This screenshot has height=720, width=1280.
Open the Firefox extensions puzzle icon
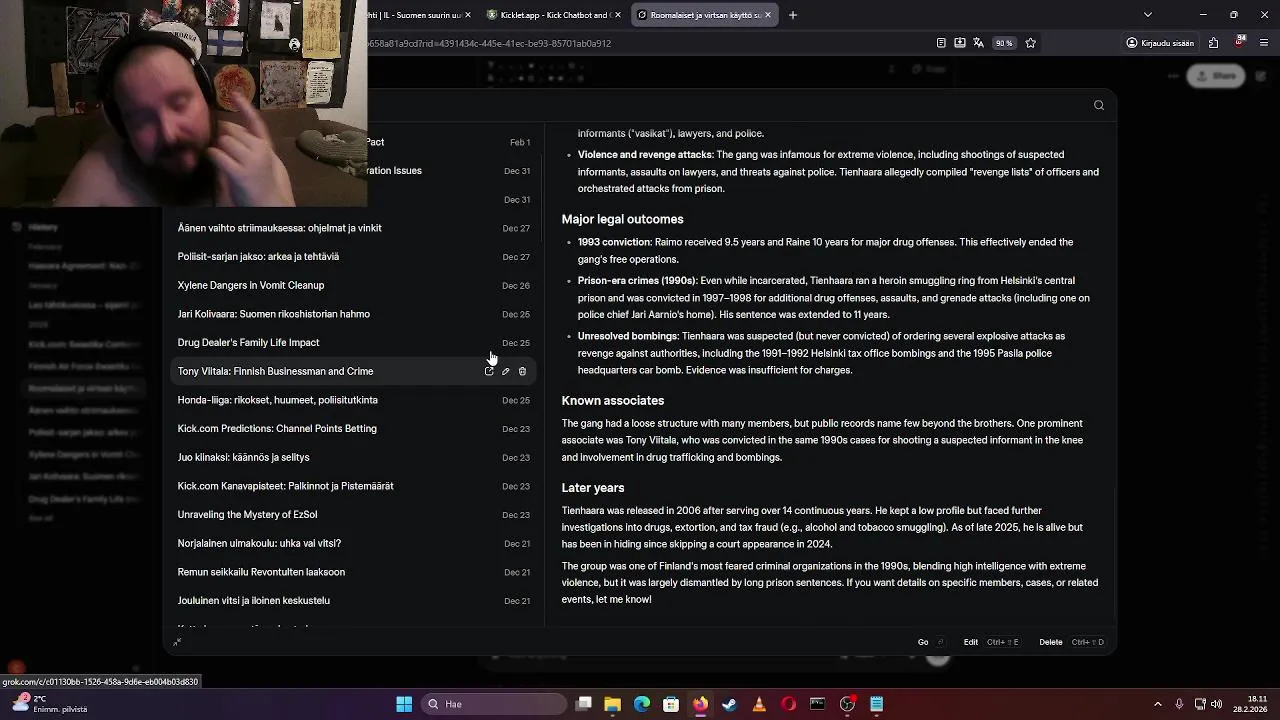point(1213,43)
